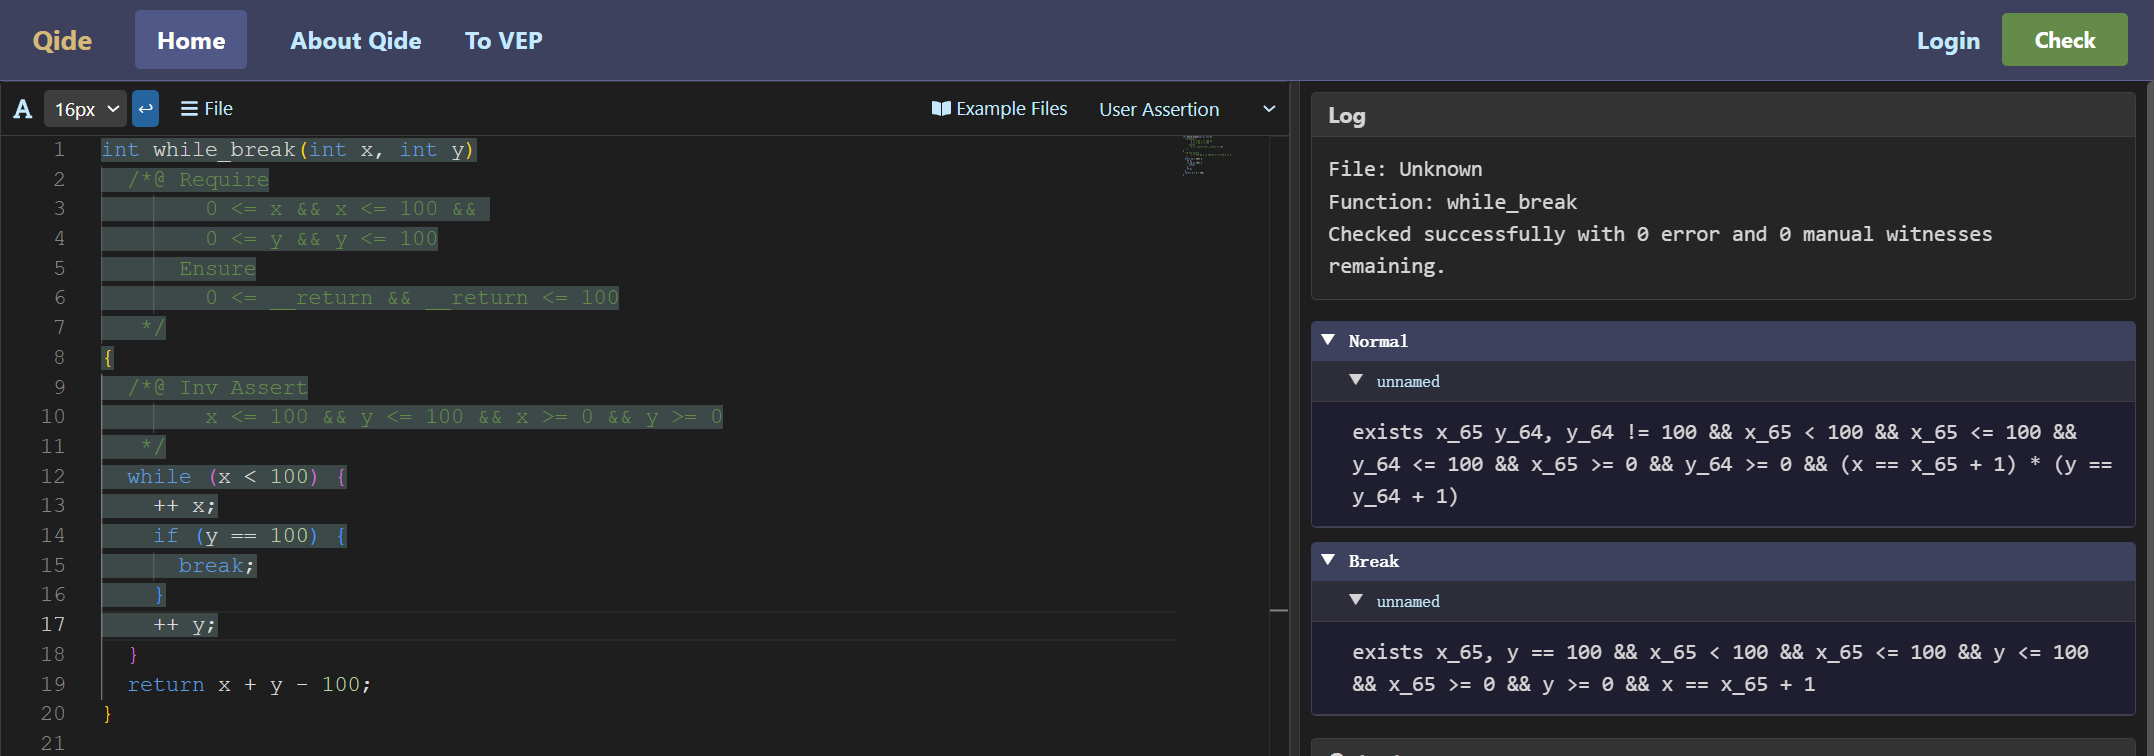Click 'return x + y - 100;' line

point(249,685)
